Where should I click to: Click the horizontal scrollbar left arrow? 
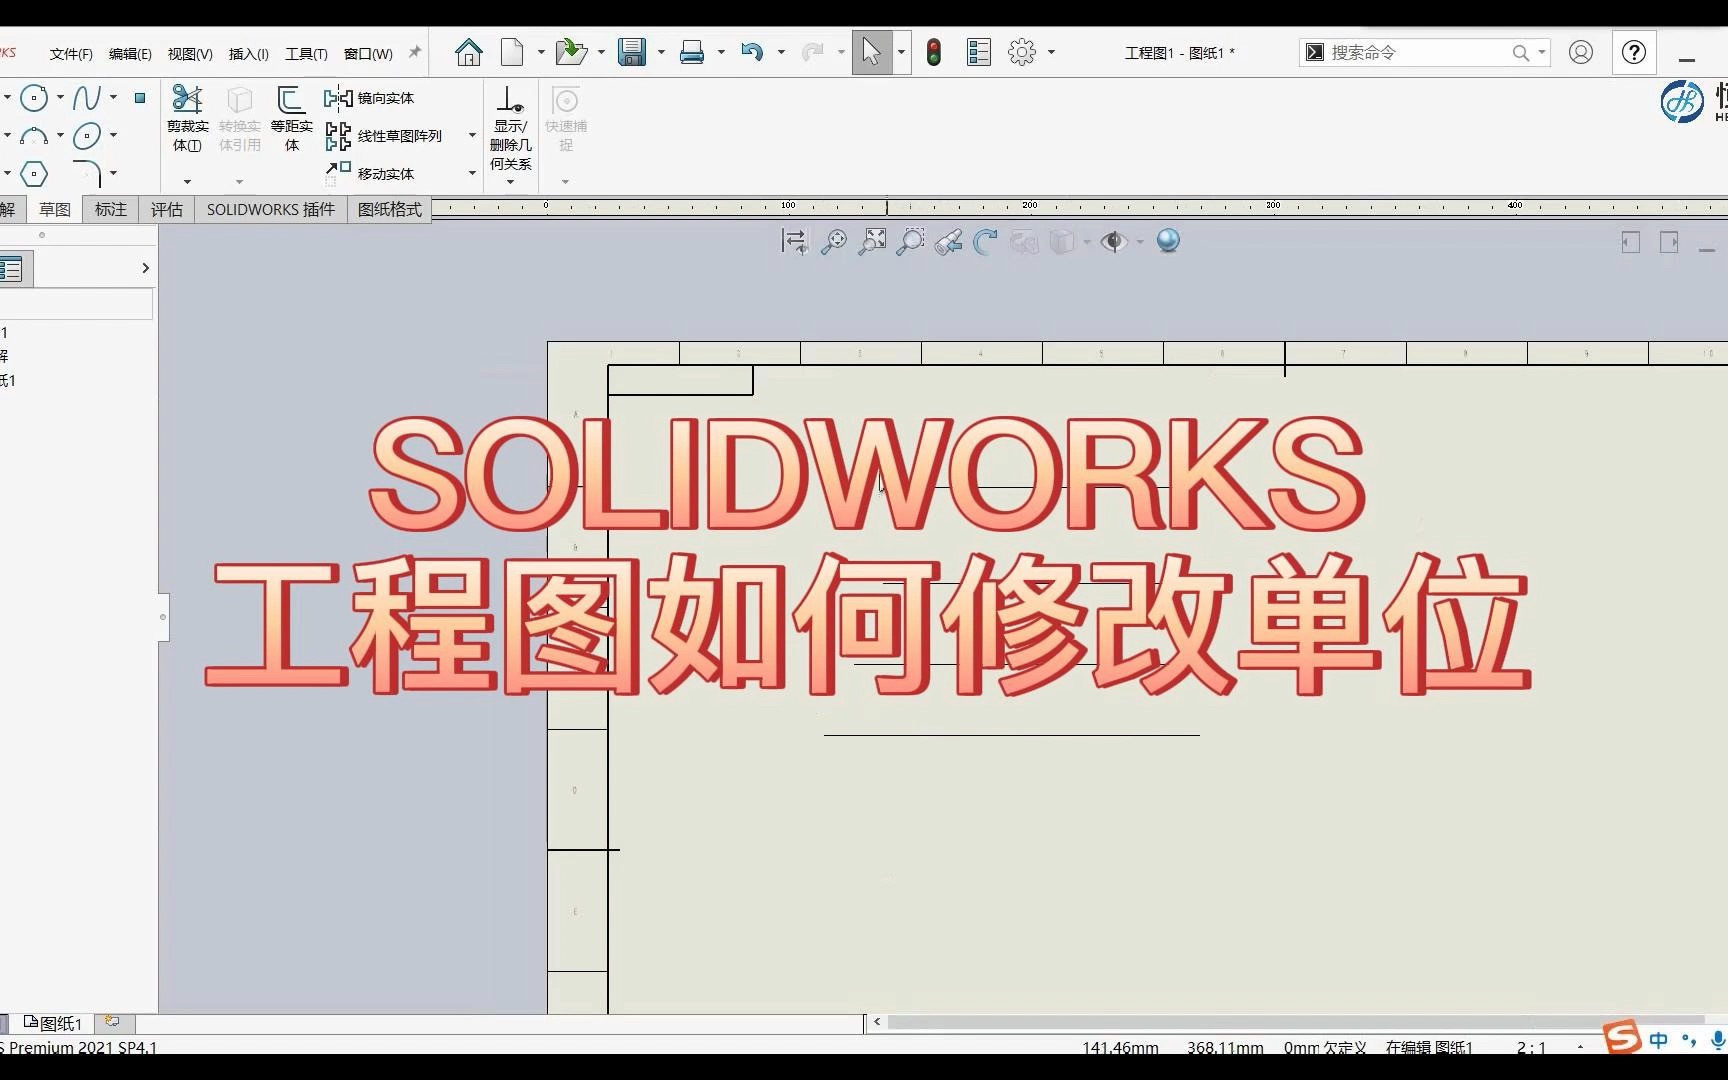pos(877,1022)
